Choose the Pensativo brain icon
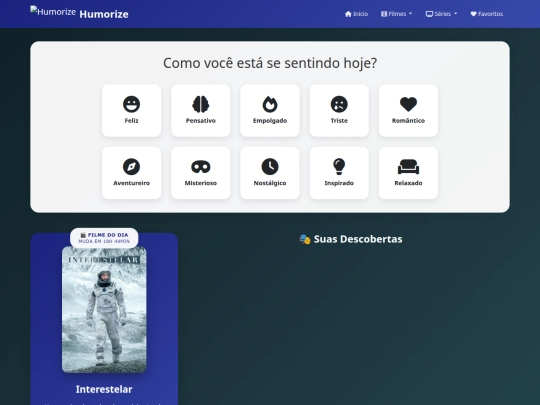Image resolution: width=540 pixels, height=405 pixels. coord(201,104)
